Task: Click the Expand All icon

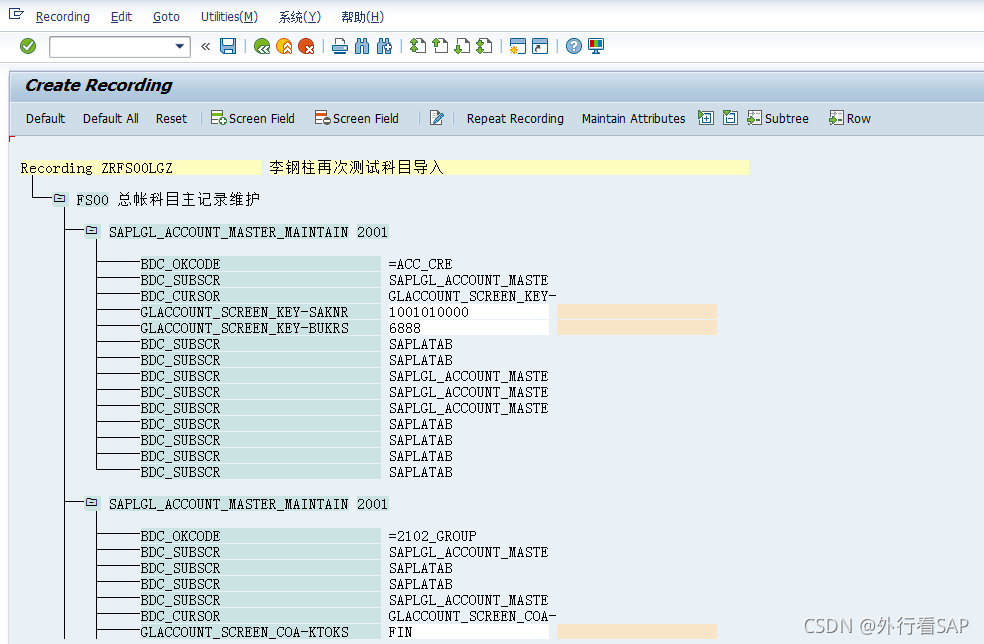Action: (705, 117)
